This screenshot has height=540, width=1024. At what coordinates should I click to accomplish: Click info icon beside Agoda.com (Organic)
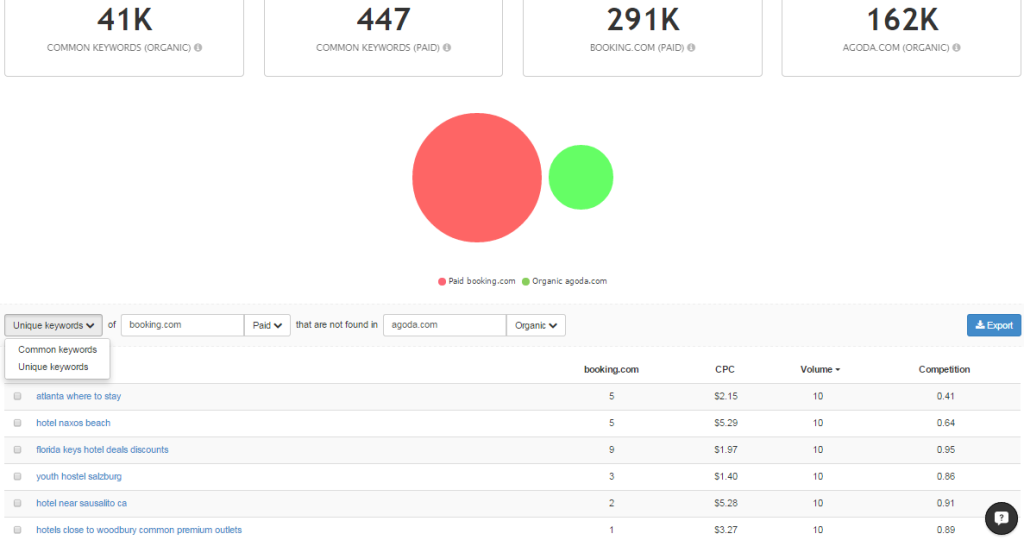click(x=956, y=48)
